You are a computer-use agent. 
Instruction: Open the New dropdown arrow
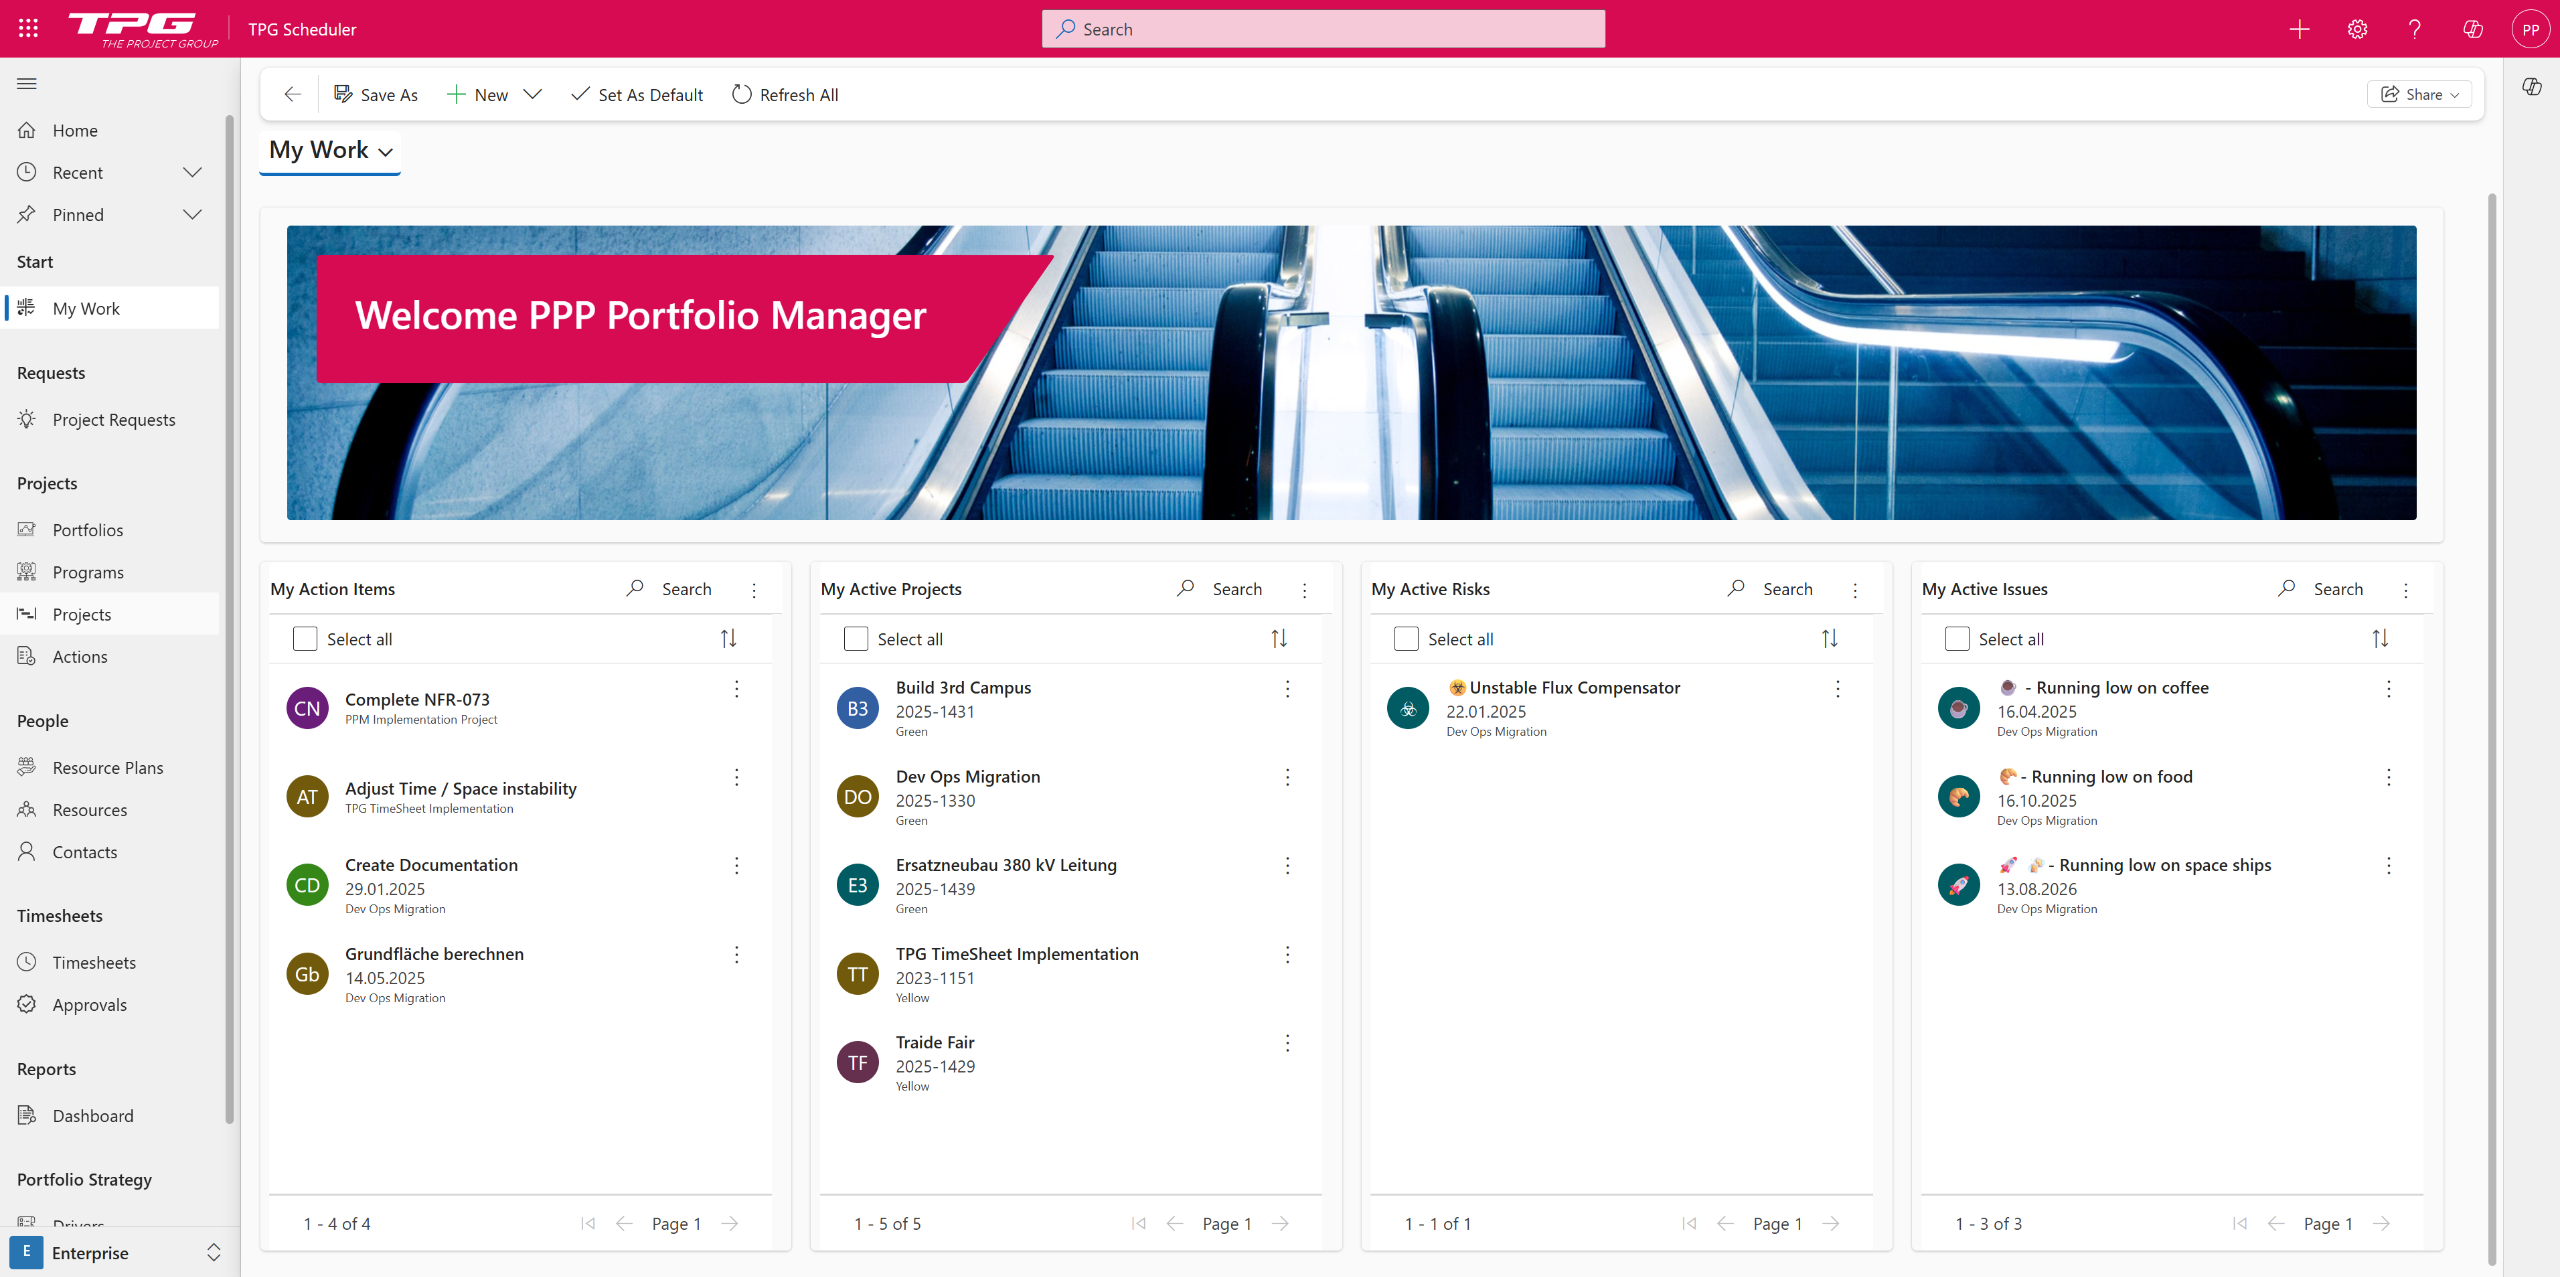click(x=533, y=94)
